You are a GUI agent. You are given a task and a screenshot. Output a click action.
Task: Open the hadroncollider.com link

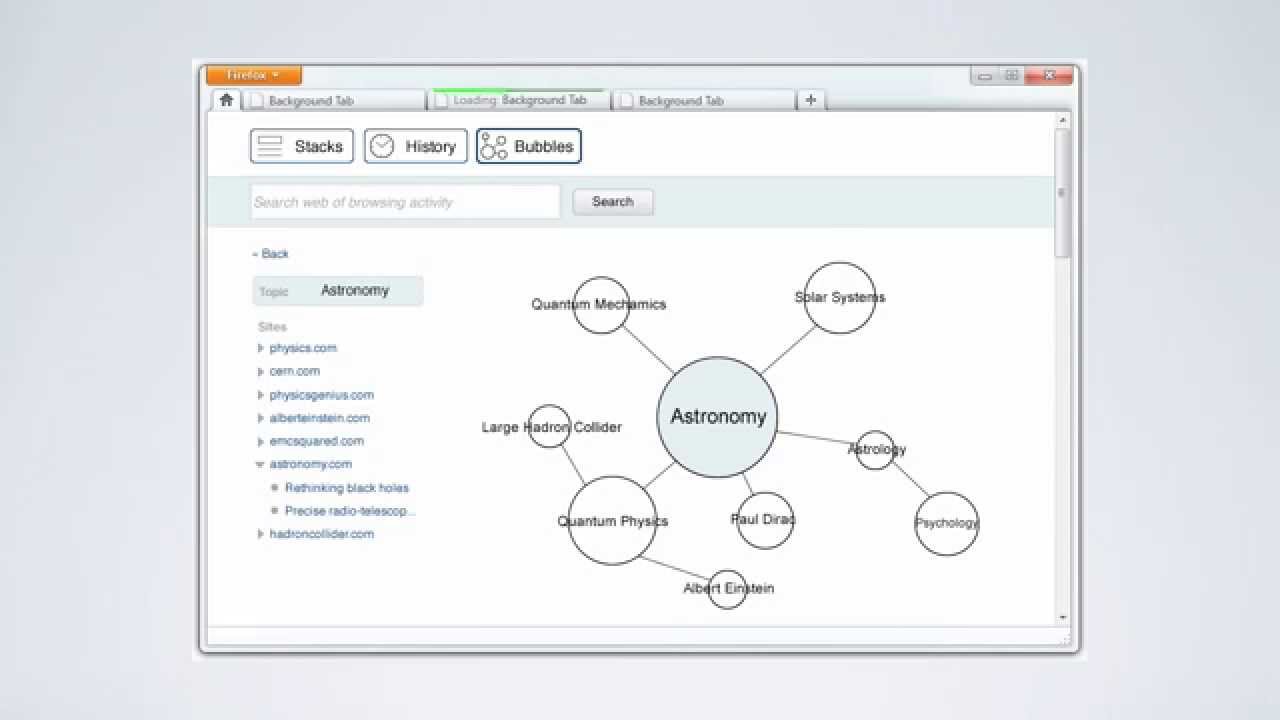pyautogui.click(x=322, y=534)
